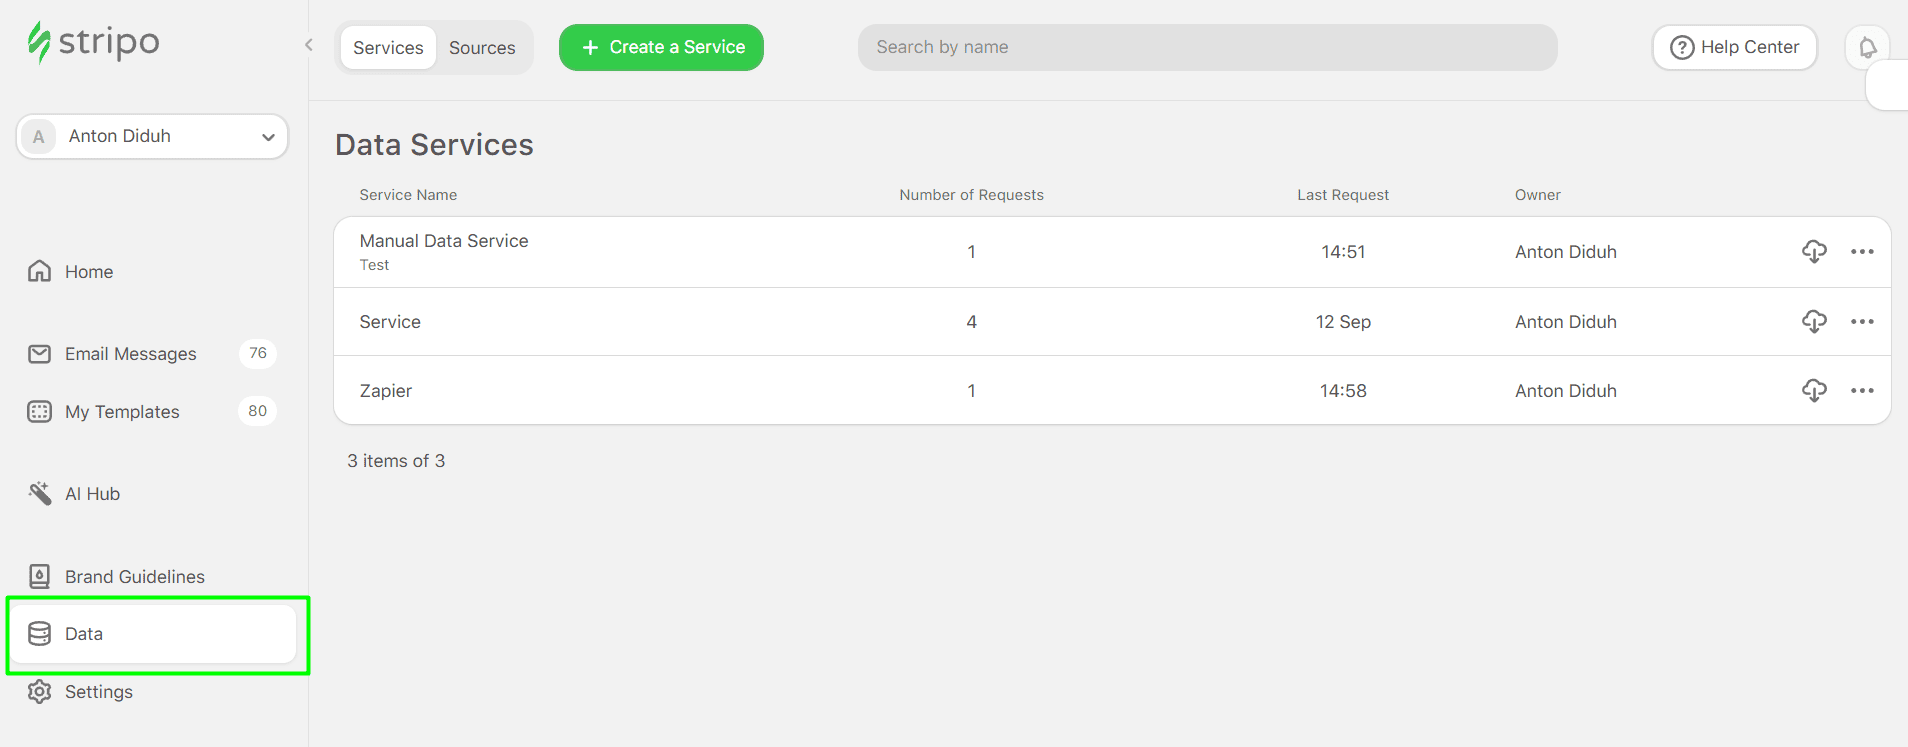The image size is (1908, 747).
Task: Go to Home in the sidebar
Action: click(88, 272)
